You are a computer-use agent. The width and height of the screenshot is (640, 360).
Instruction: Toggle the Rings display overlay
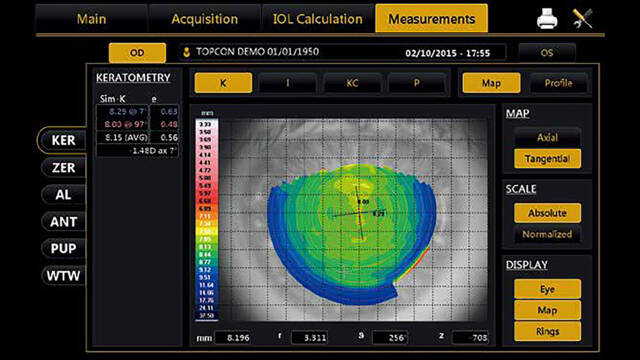pos(547,331)
